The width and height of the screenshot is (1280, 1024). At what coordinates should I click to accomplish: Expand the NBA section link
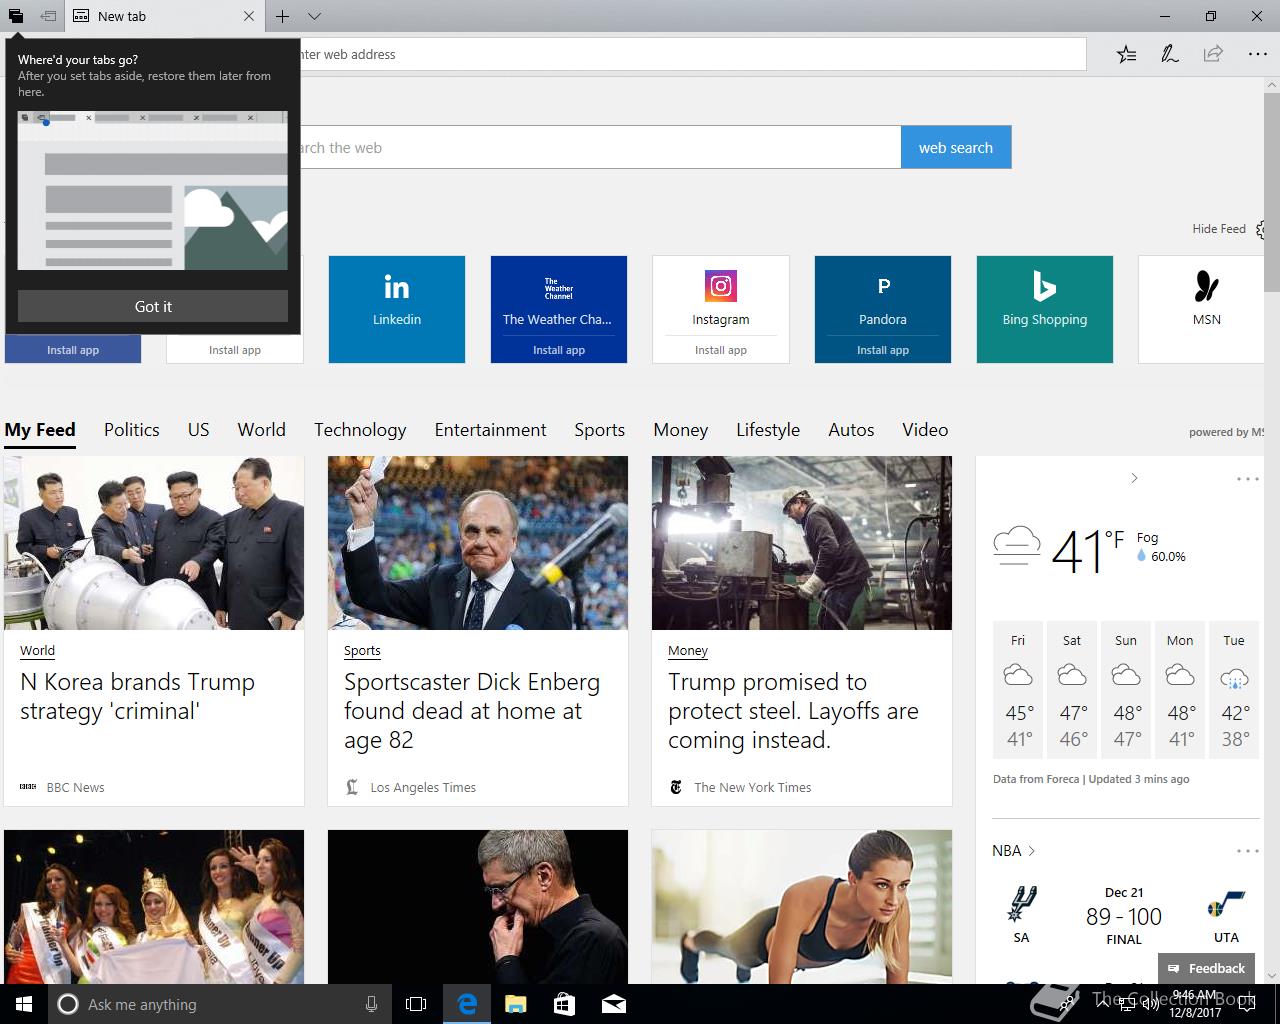(x=1014, y=851)
